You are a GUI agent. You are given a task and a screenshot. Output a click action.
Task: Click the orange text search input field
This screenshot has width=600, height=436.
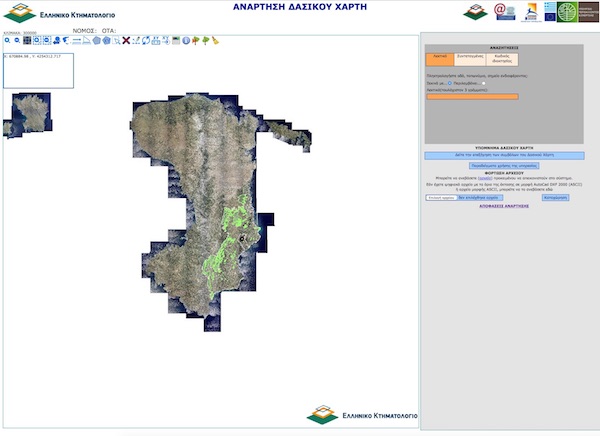point(472,96)
